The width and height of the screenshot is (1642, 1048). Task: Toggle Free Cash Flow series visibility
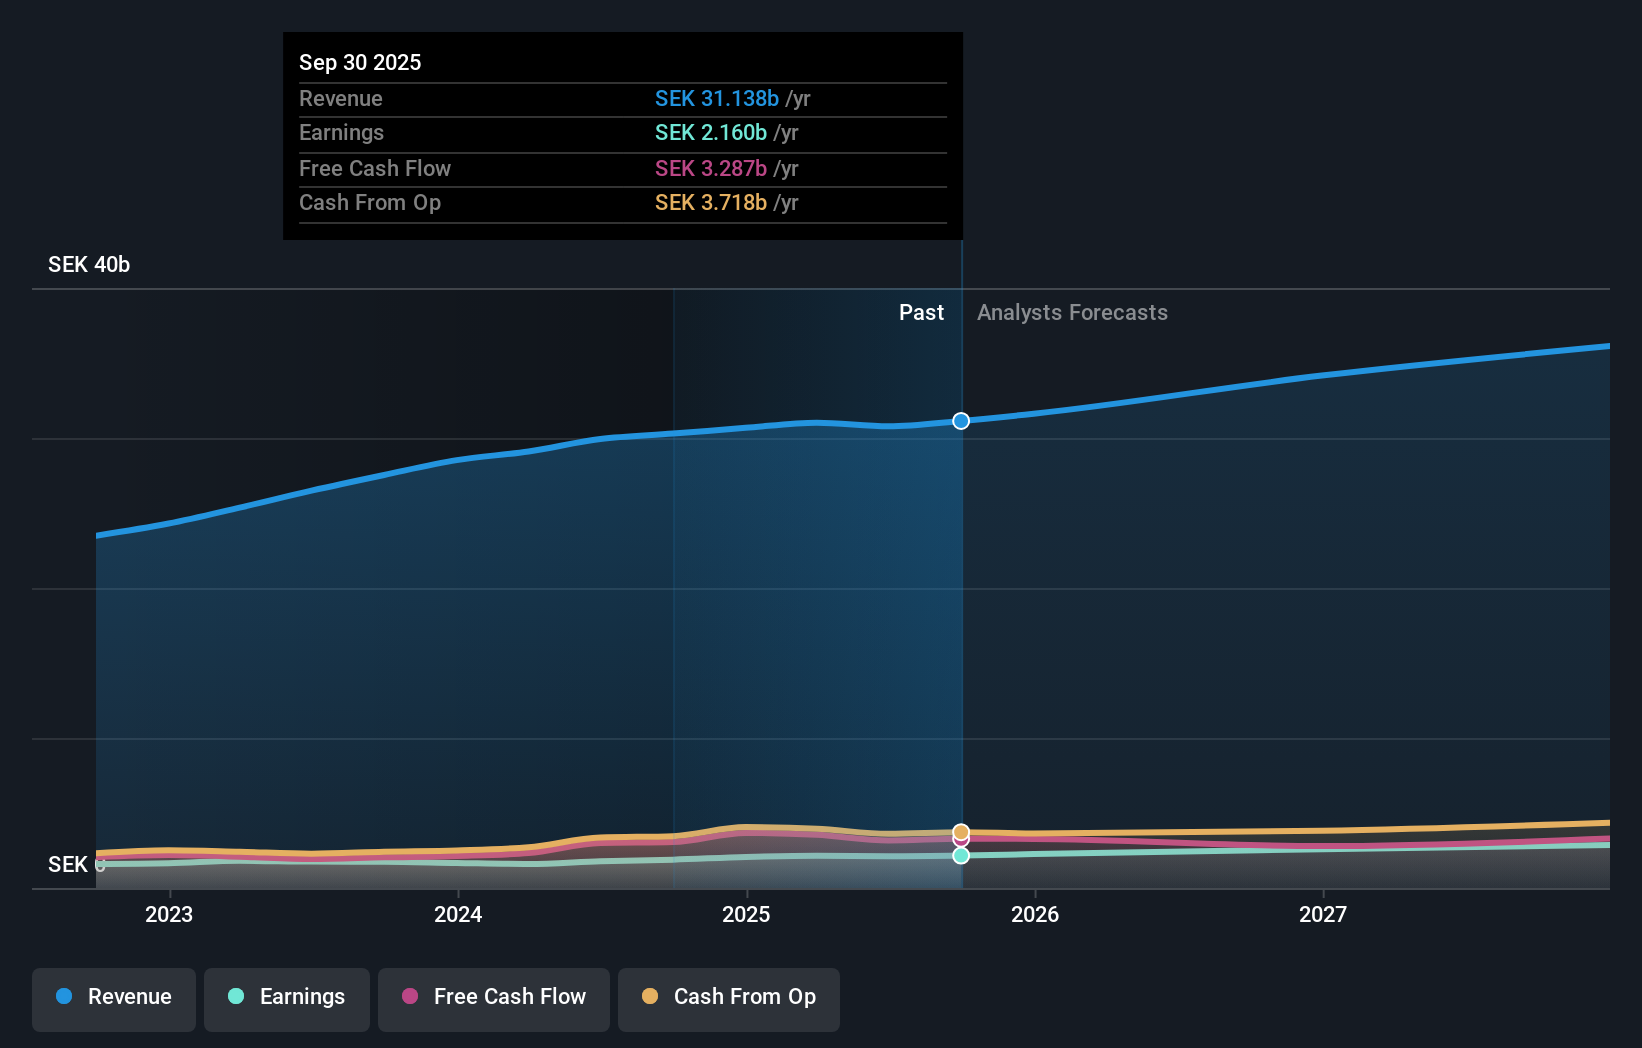493,999
